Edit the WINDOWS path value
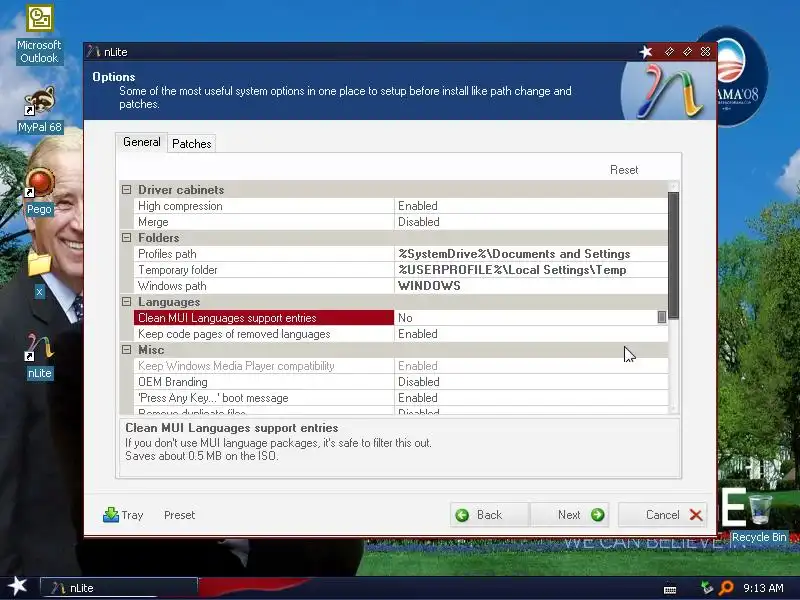This screenshot has height=600, width=800. coord(531,286)
